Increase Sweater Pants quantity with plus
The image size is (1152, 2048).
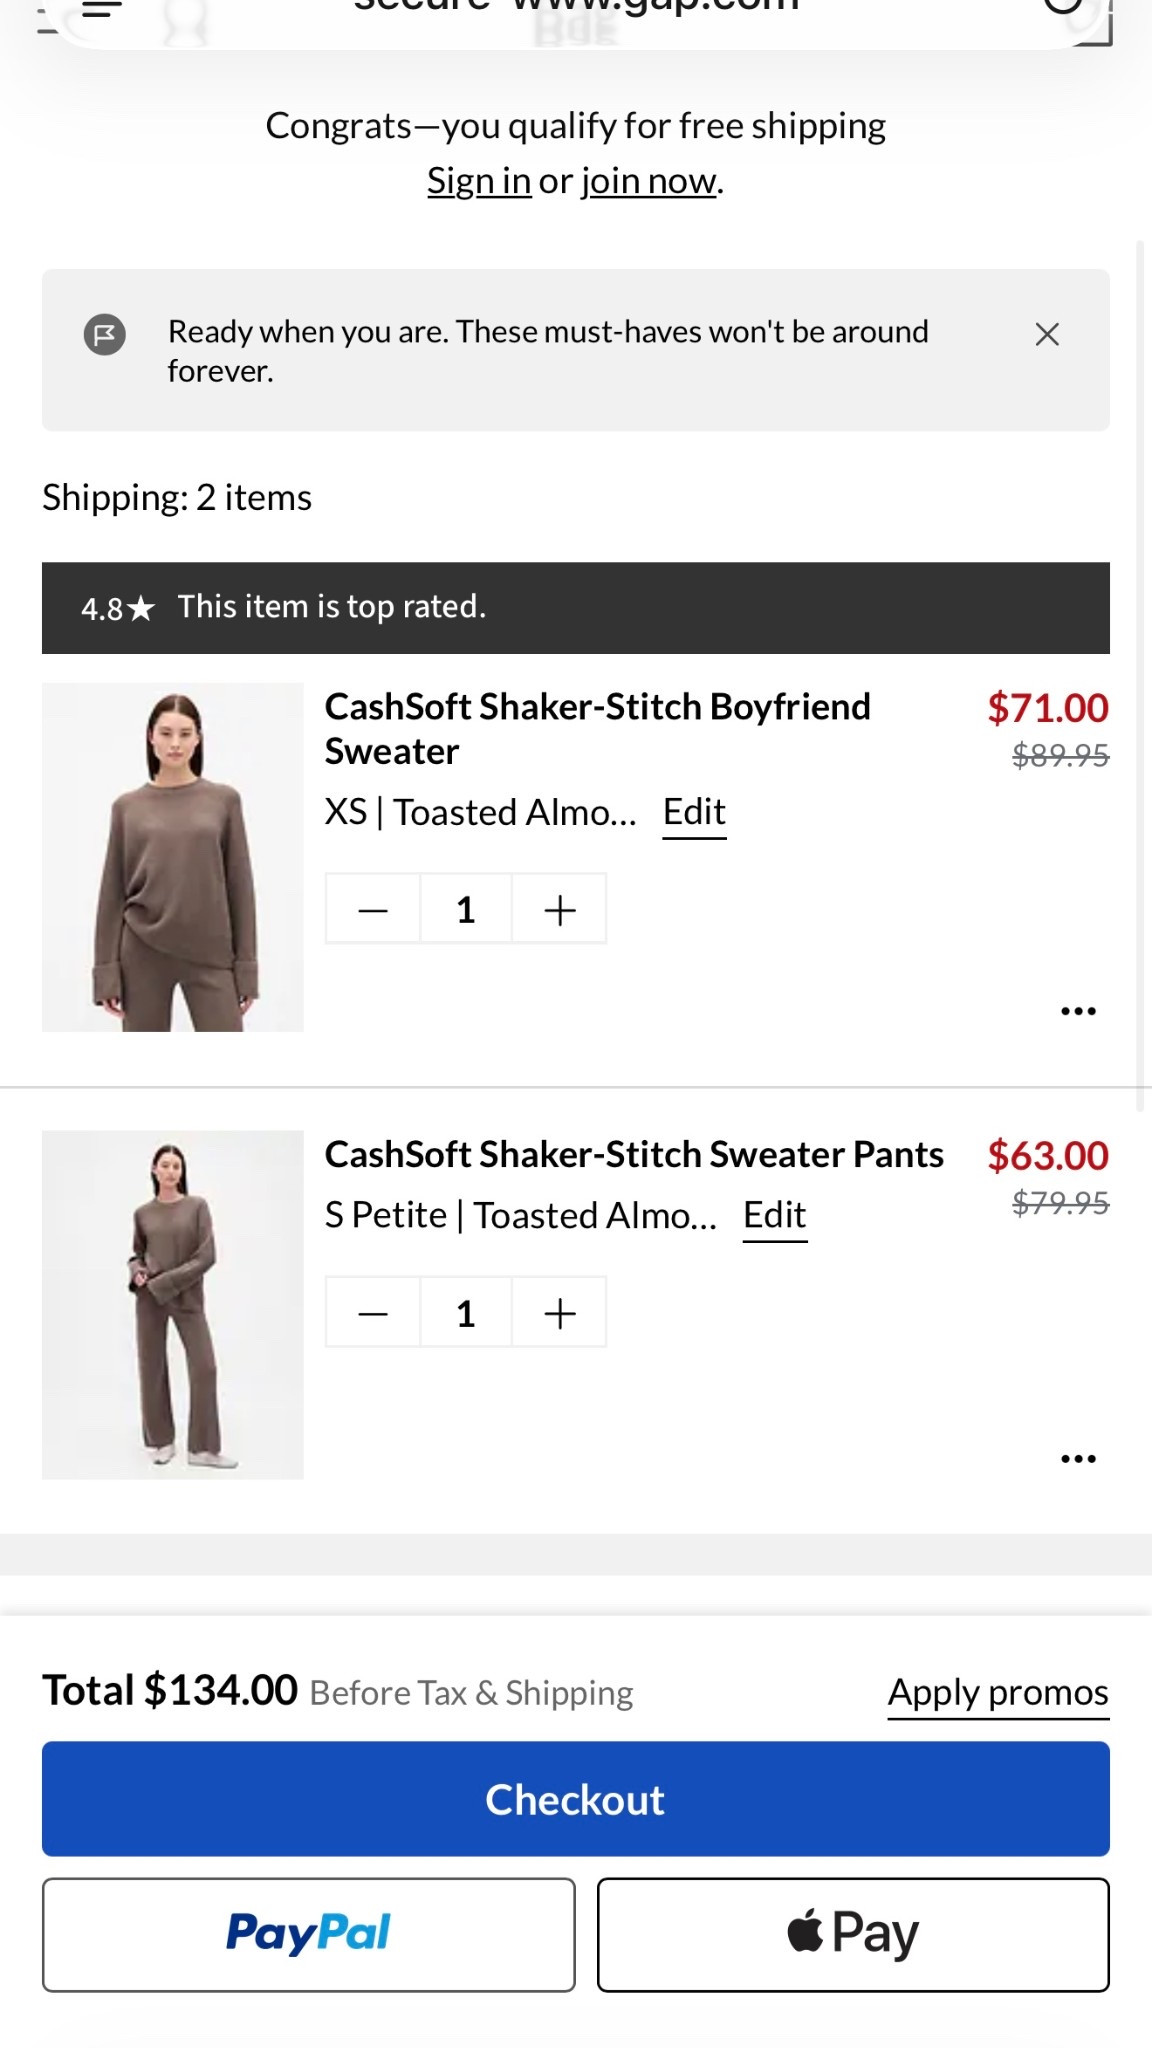pos(559,1312)
